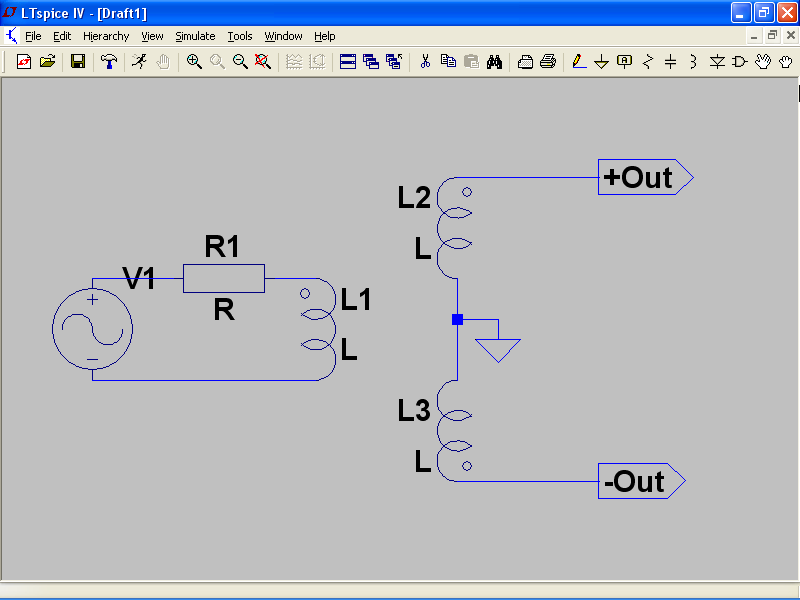Minimize the inner Draft1 document window

click(754, 35)
